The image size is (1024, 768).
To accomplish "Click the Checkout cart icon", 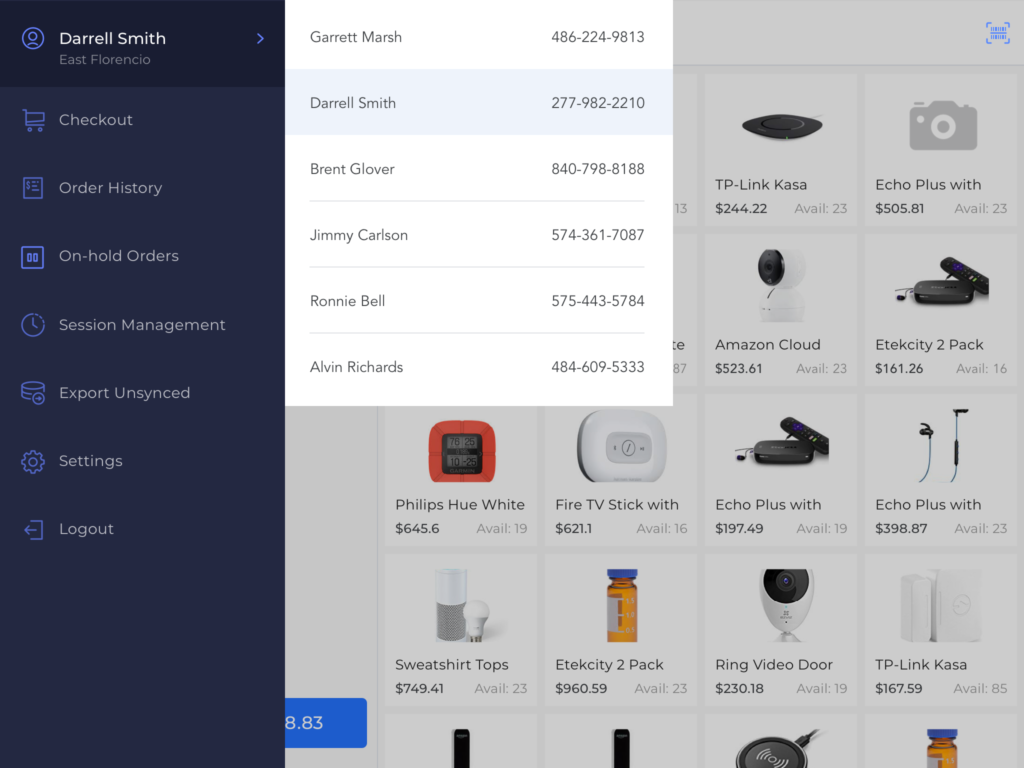I will [33, 120].
